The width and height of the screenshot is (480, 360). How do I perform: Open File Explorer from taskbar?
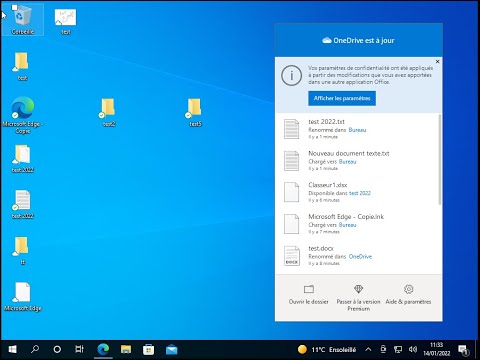coord(126,349)
